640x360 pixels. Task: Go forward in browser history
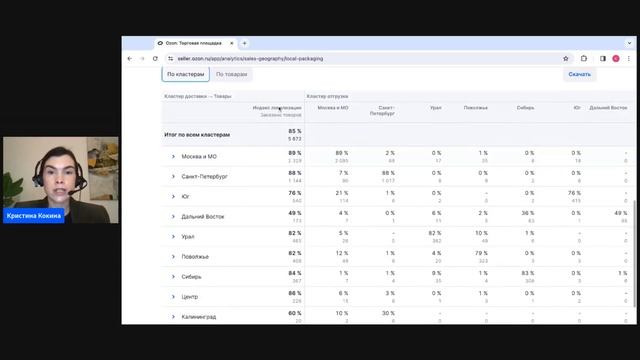click(x=142, y=59)
